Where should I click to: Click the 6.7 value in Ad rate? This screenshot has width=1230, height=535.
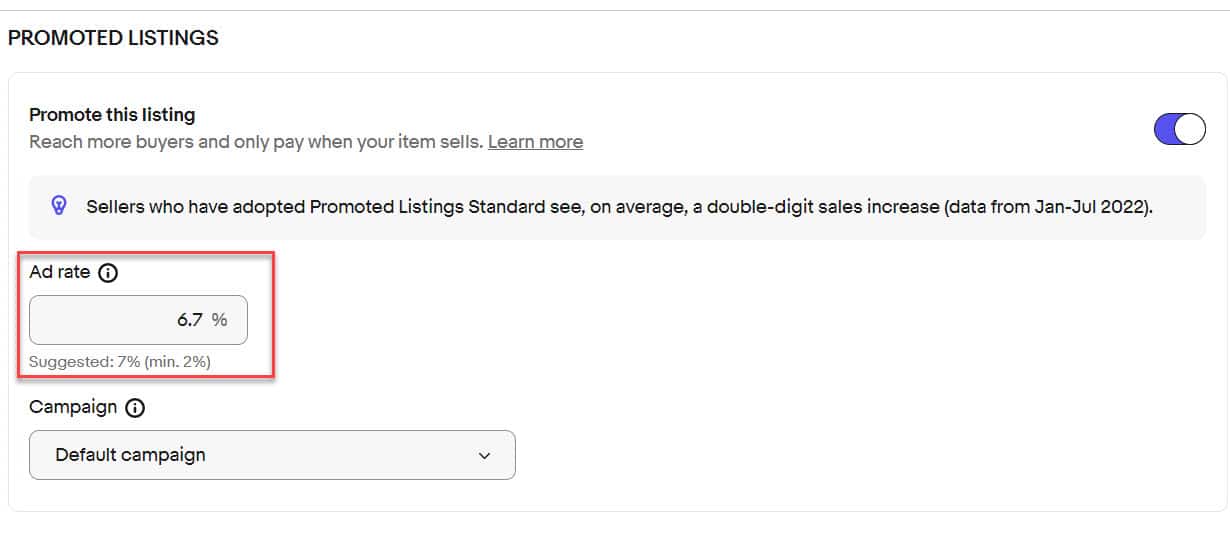pyautogui.click(x=190, y=320)
